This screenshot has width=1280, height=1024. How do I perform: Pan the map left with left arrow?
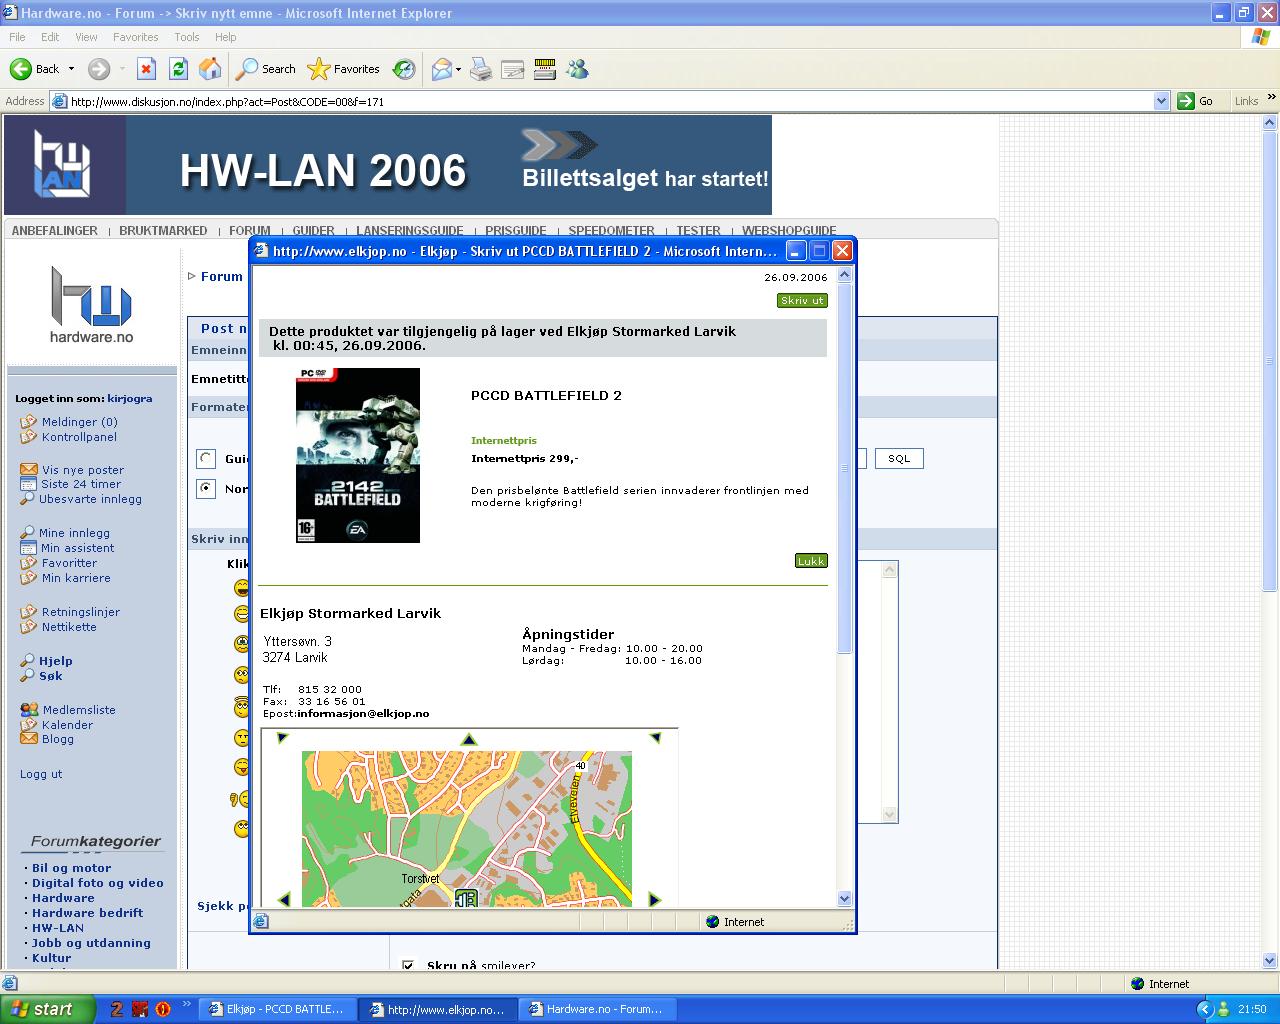283,899
